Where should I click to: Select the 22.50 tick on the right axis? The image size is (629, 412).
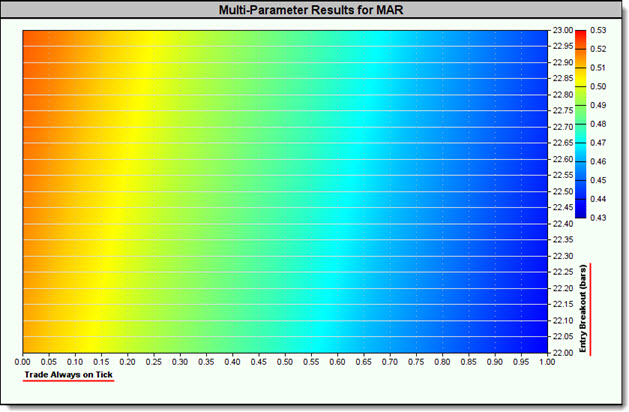coord(563,191)
